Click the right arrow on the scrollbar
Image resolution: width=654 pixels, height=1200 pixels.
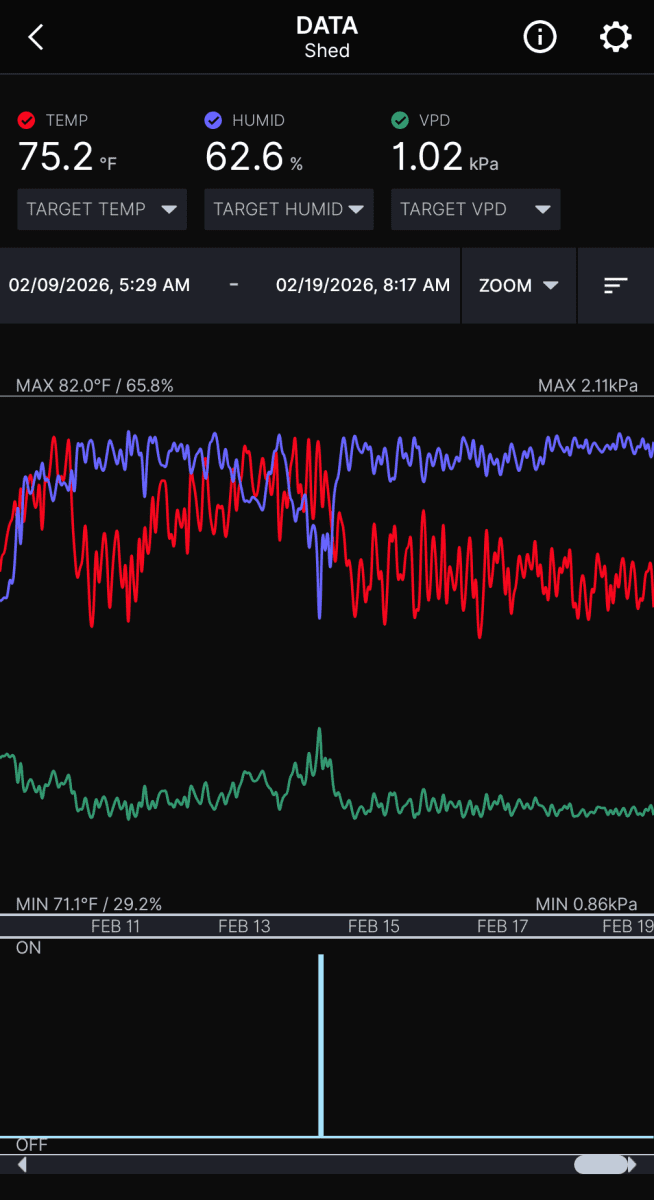(632, 1165)
